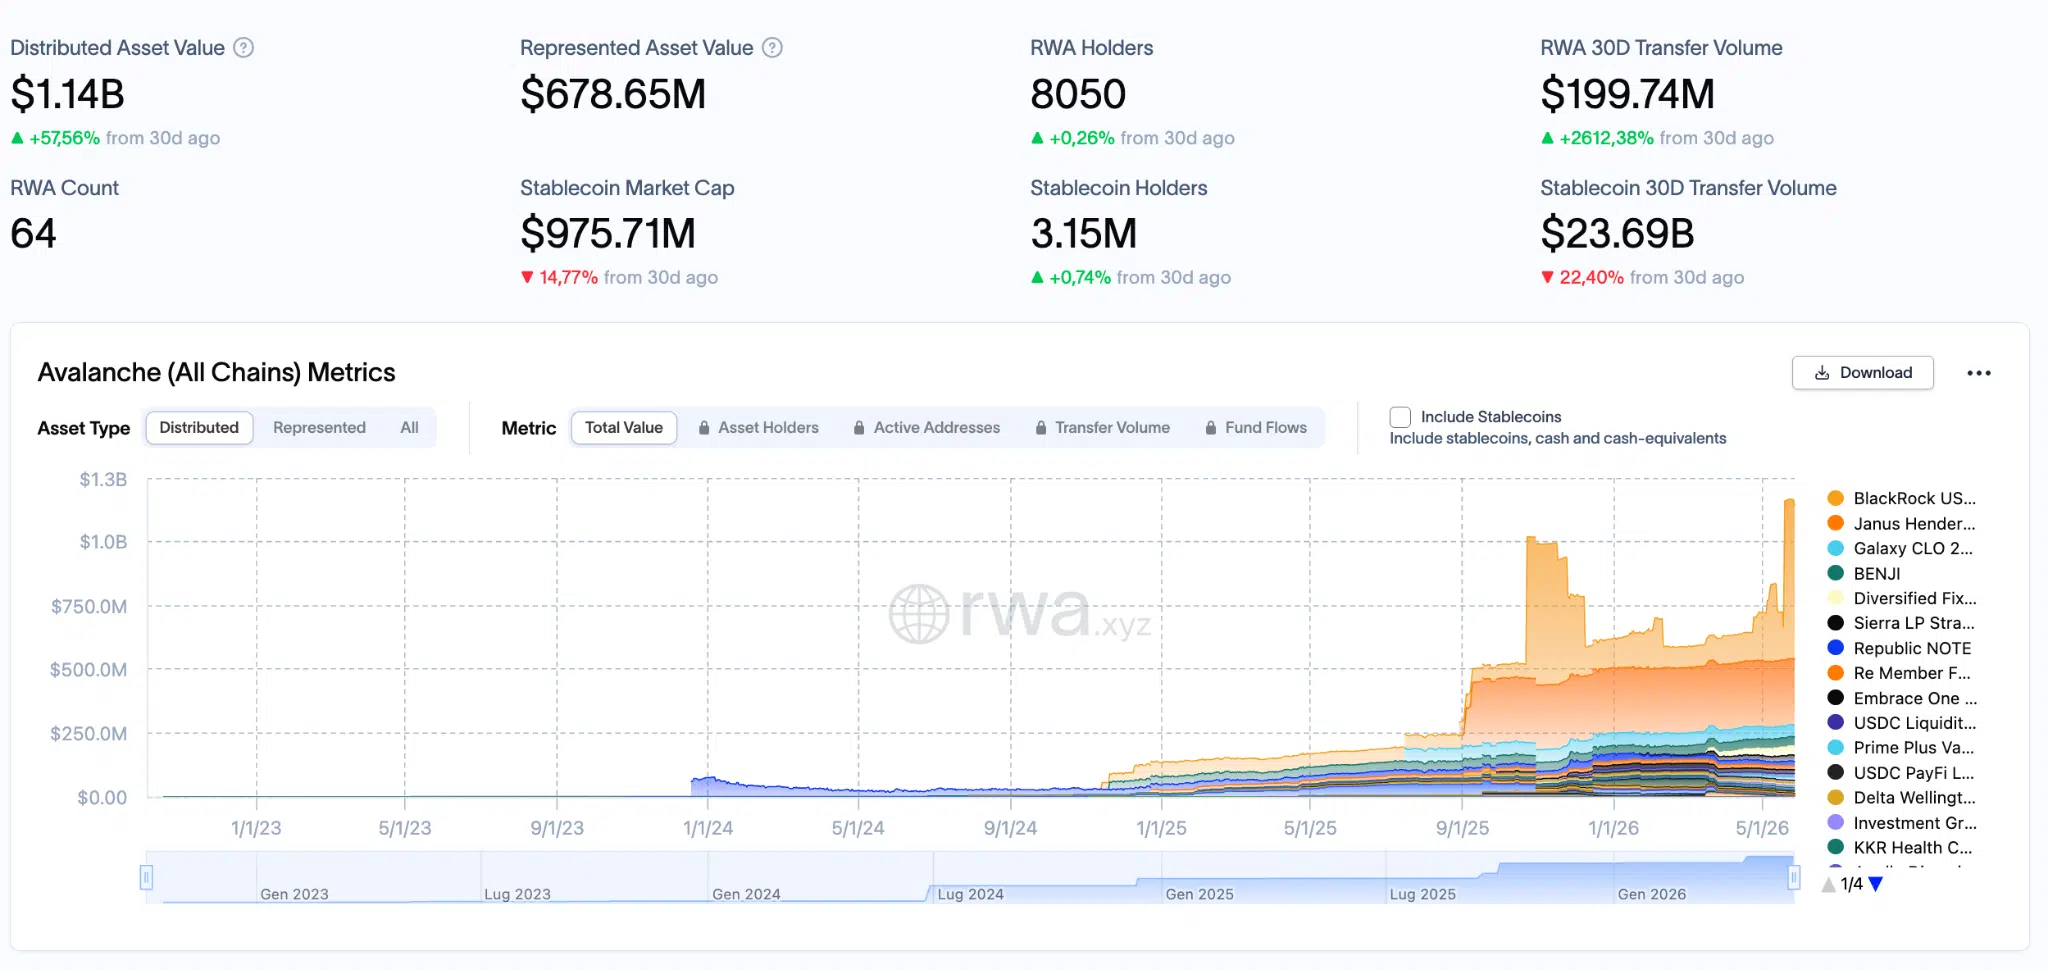Toggle Sierra LP Stra legend series
The height and width of the screenshot is (971, 2048).
[1900, 623]
